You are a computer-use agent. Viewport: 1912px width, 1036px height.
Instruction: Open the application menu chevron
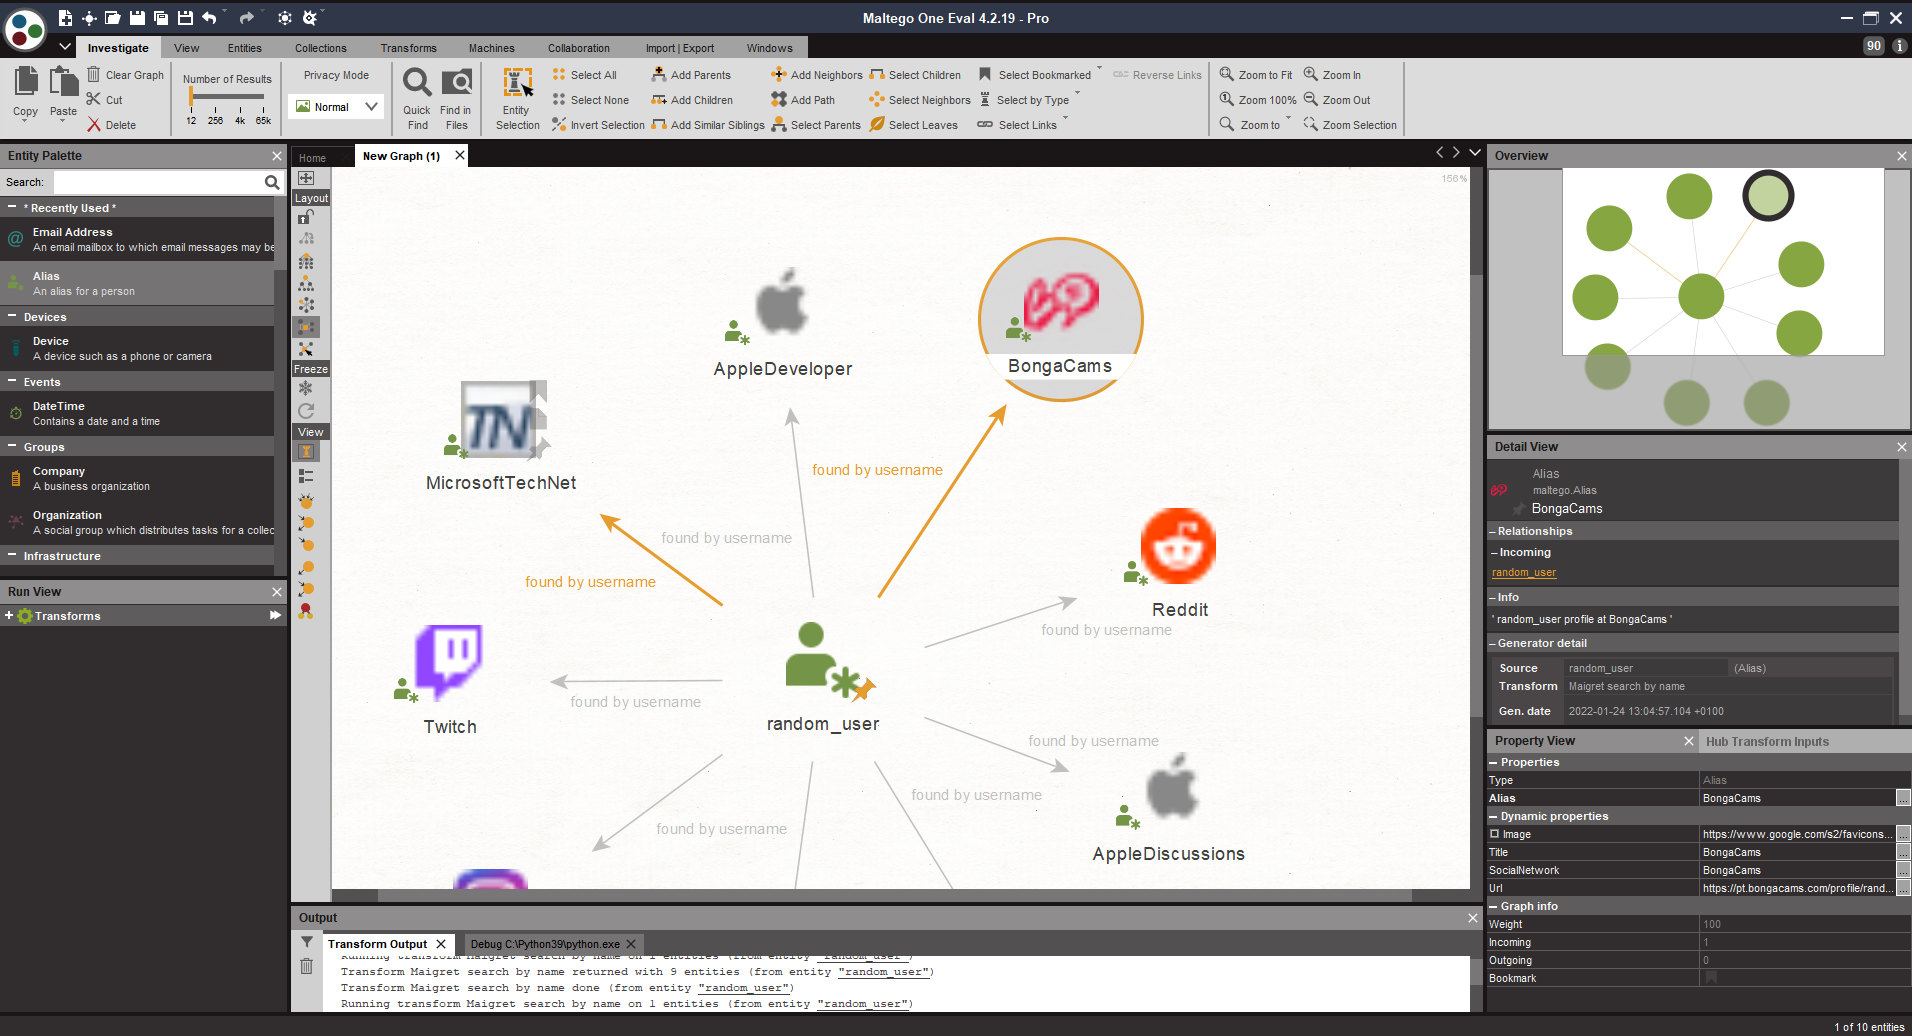pyautogui.click(x=65, y=47)
